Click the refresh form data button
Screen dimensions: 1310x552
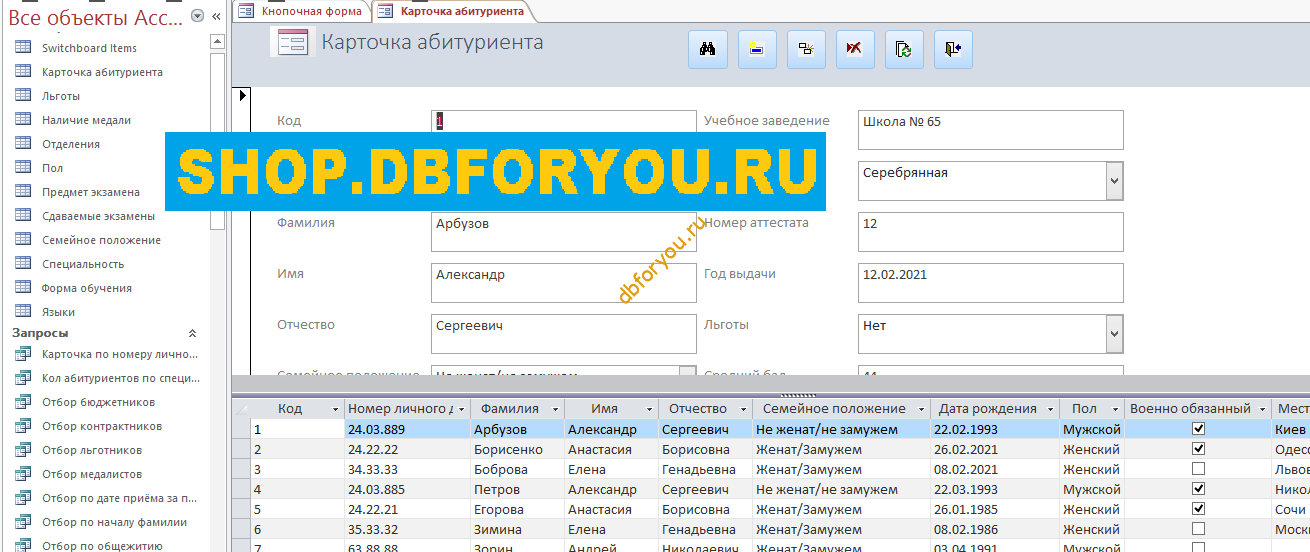point(904,49)
